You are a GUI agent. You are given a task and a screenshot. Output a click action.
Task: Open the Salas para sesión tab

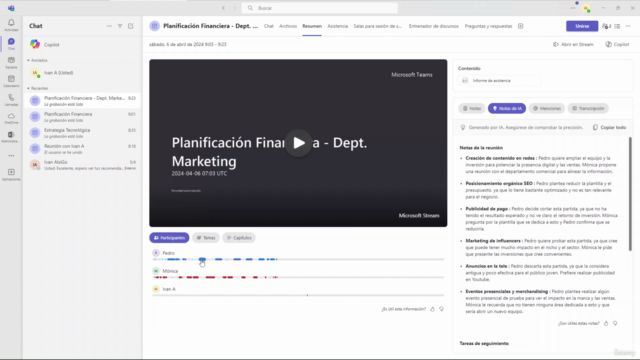378,26
